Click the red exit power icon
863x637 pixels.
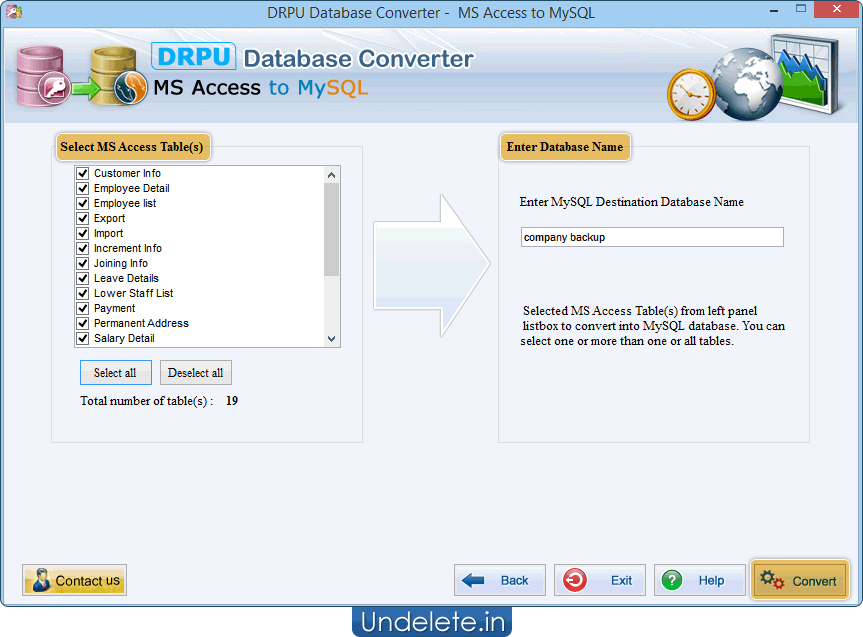coord(575,580)
